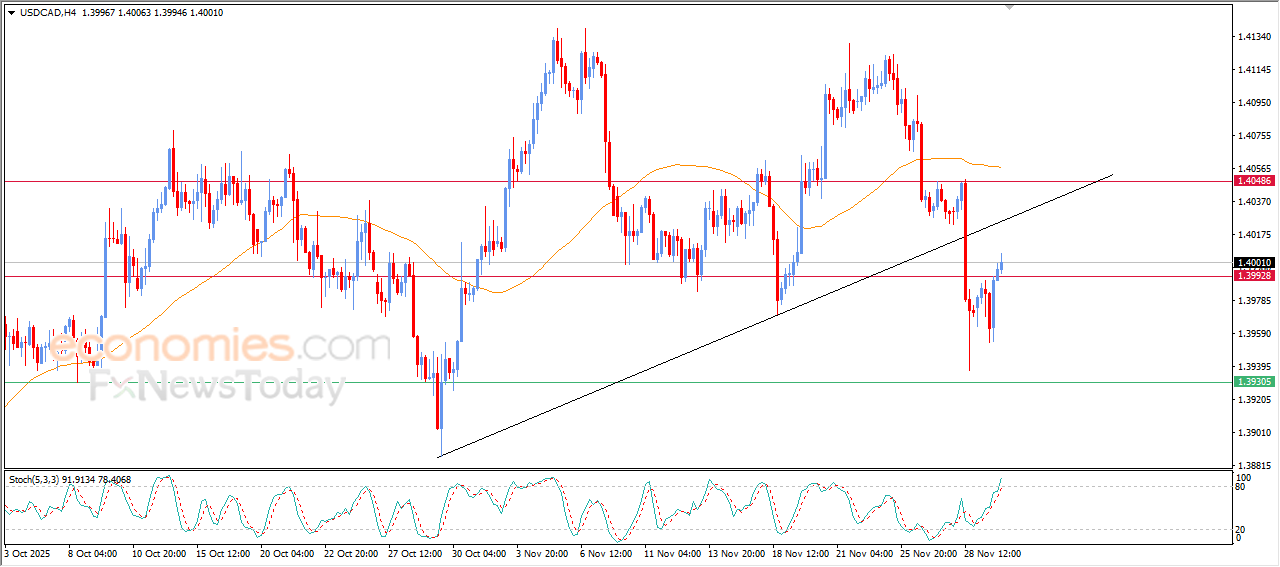Click the 10 Oct 20:00 time label
Image resolution: width=1280 pixels, height=567 pixels.
(x=157, y=553)
